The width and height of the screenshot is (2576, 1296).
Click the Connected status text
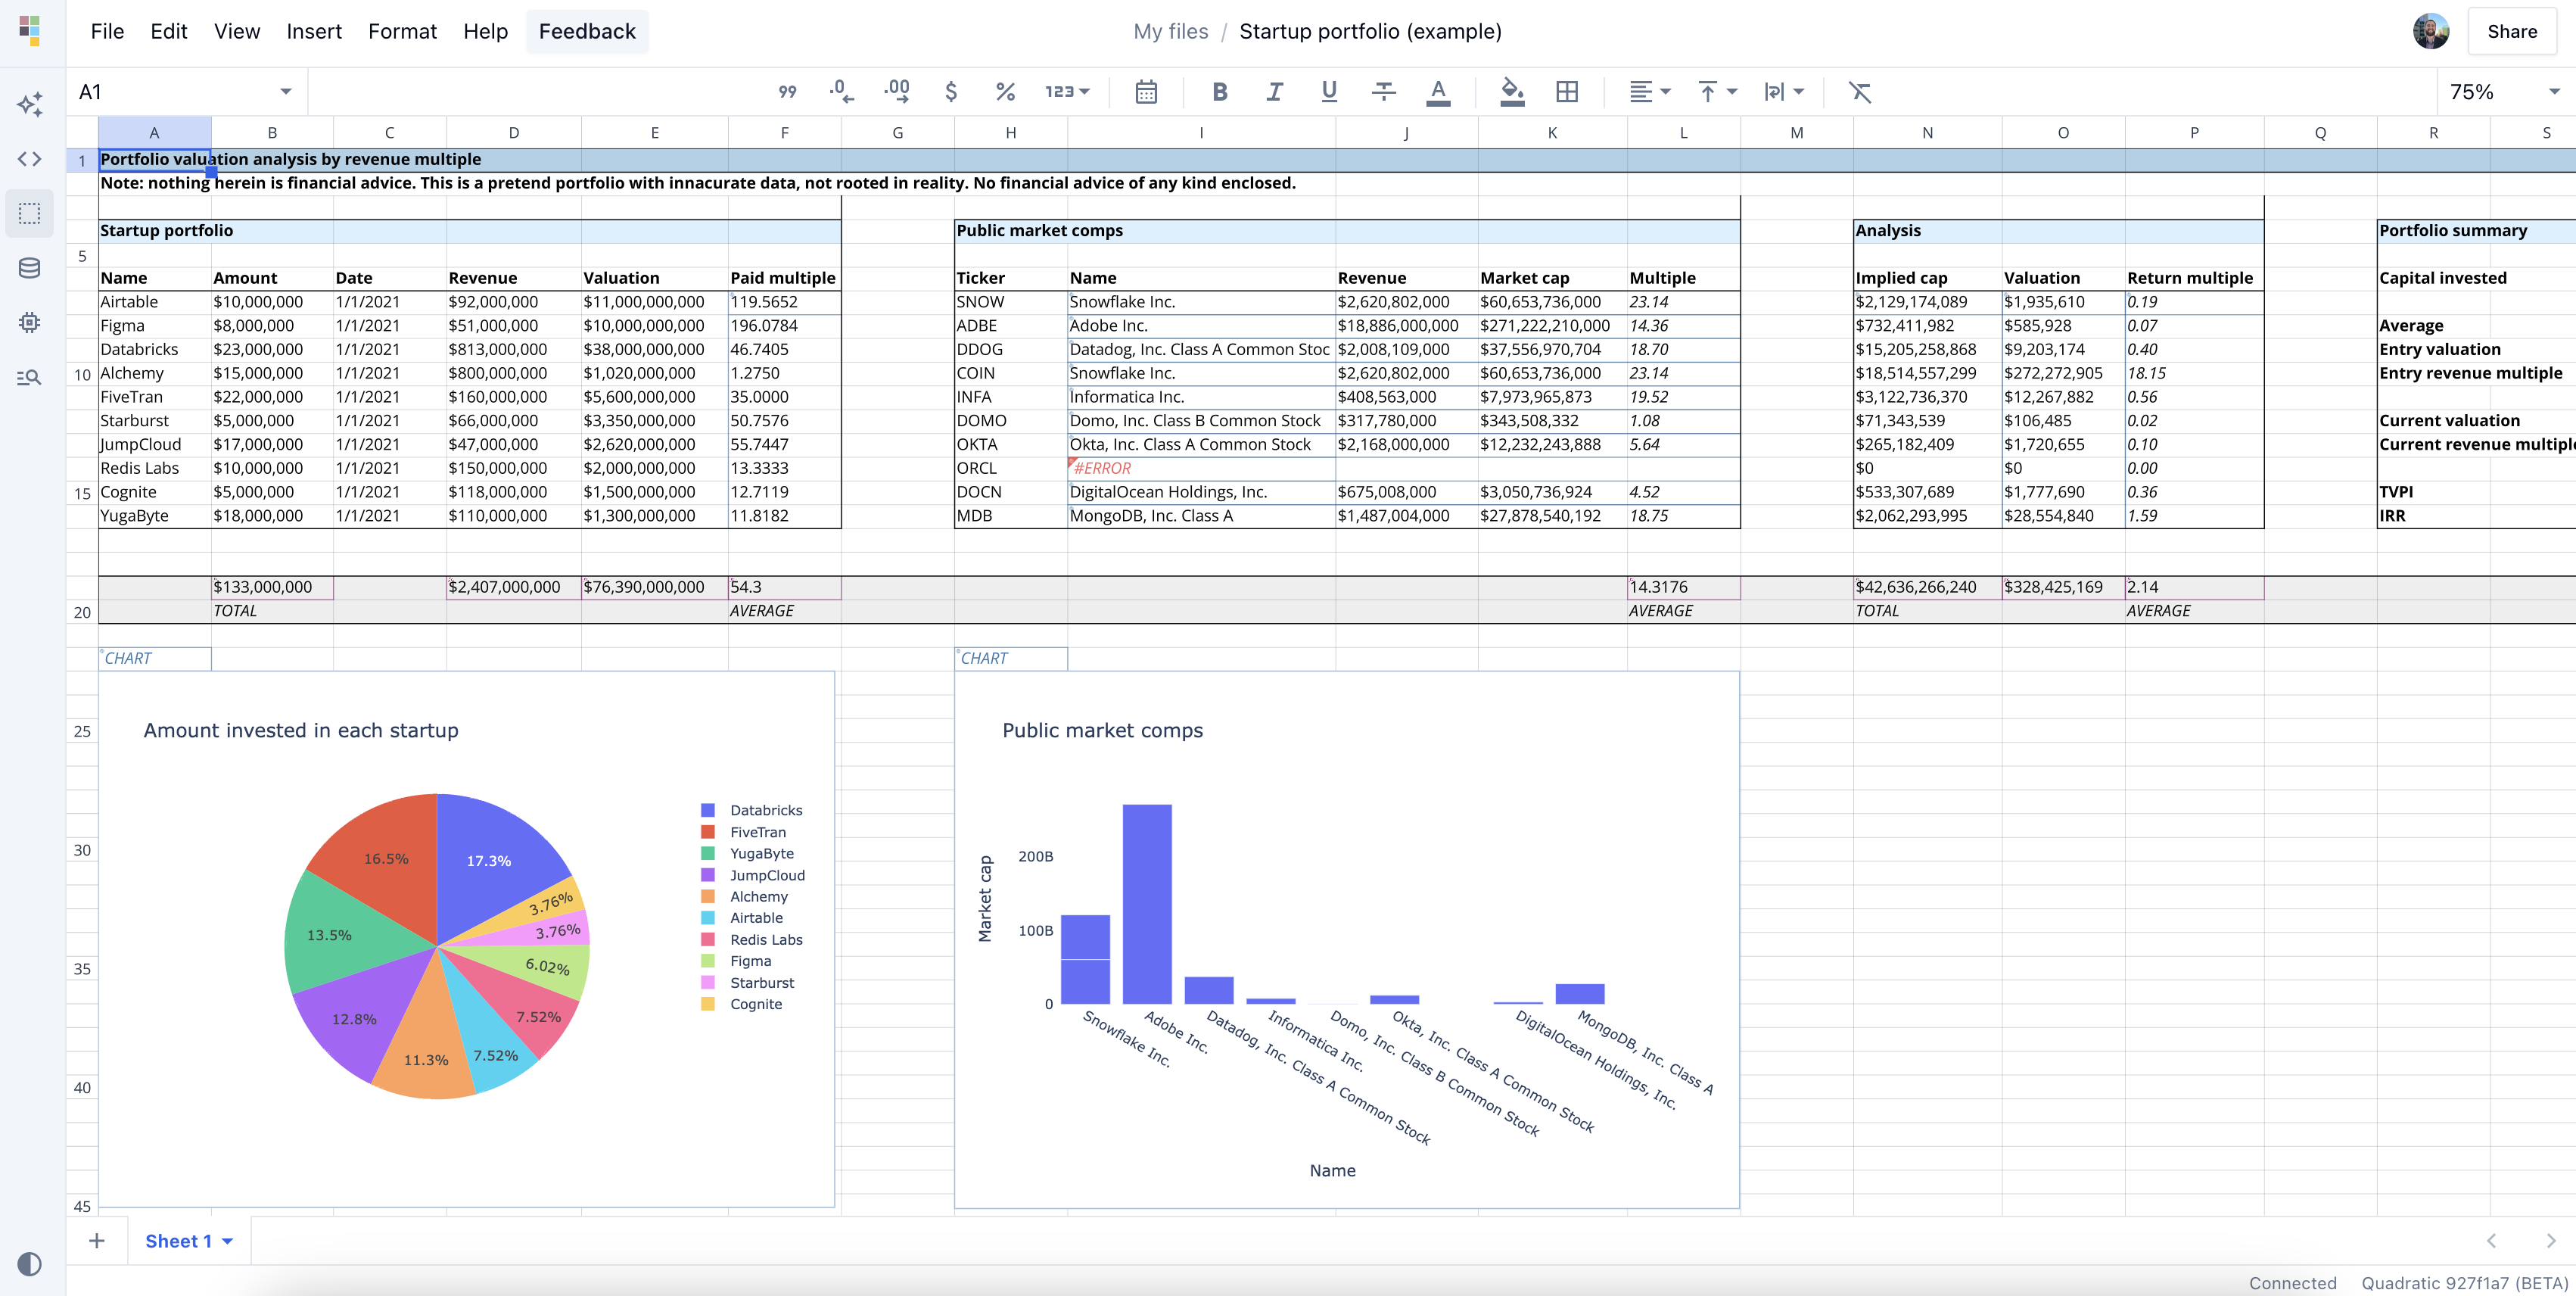pos(2292,1283)
